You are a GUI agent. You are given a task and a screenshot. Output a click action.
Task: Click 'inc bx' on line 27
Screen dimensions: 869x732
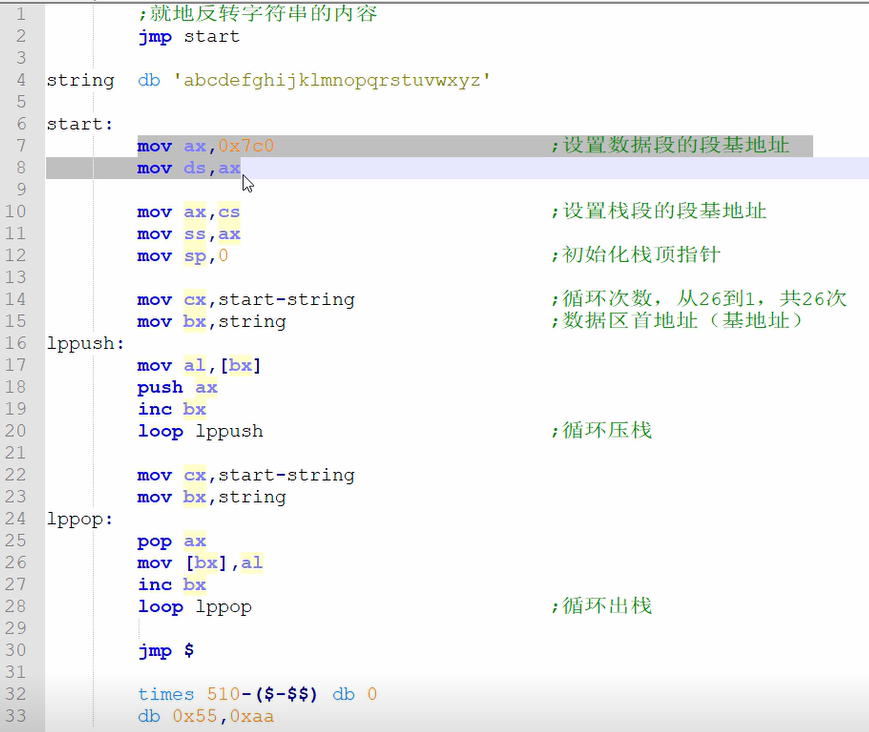pyautogui.click(x=172, y=585)
